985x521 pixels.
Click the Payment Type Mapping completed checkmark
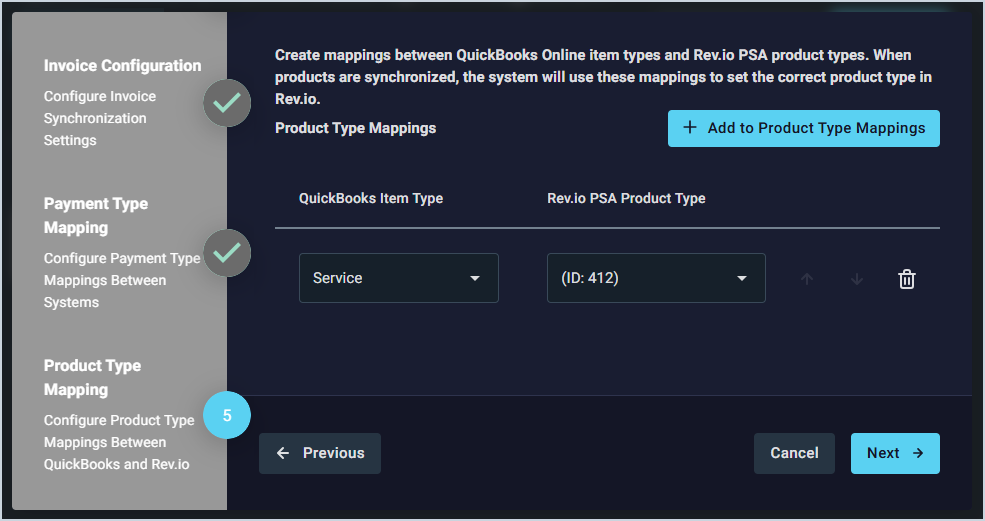227,253
